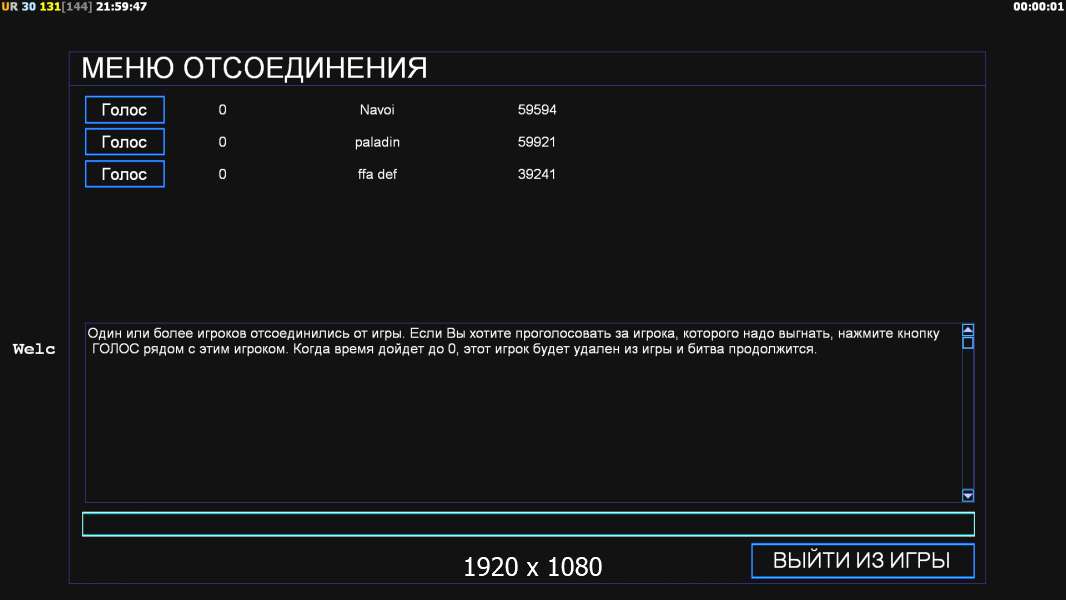This screenshot has width=1066, height=600.
Task: Click ВЫЙТИ ИЗ ИГРЫ button
Action: click(862, 561)
